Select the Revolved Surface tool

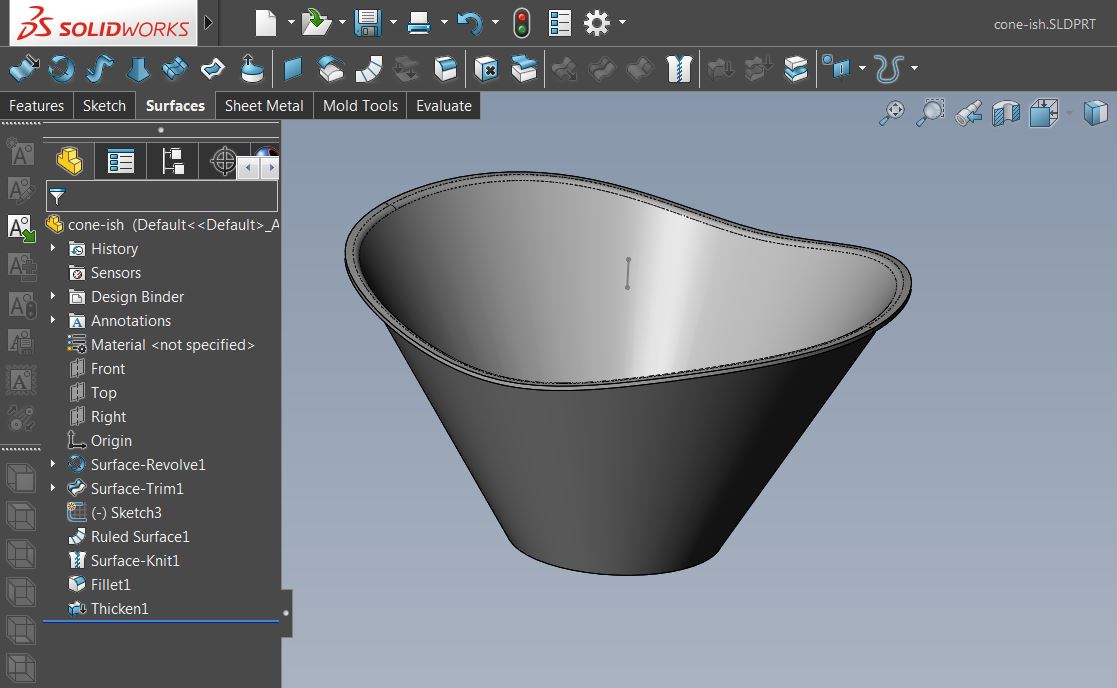click(62, 69)
